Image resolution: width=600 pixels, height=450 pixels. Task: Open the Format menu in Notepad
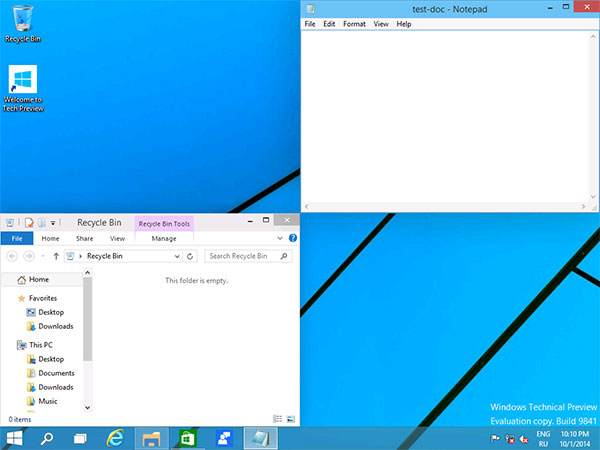tap(354, 24)
